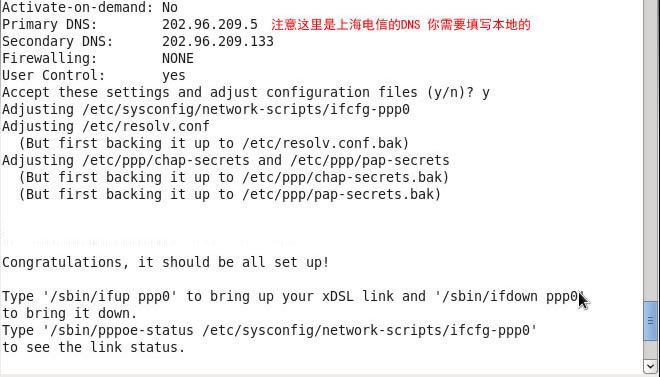
Task: Click the /etc/ppp/pap-secrets.bak backup path
Action: (338, 194)
